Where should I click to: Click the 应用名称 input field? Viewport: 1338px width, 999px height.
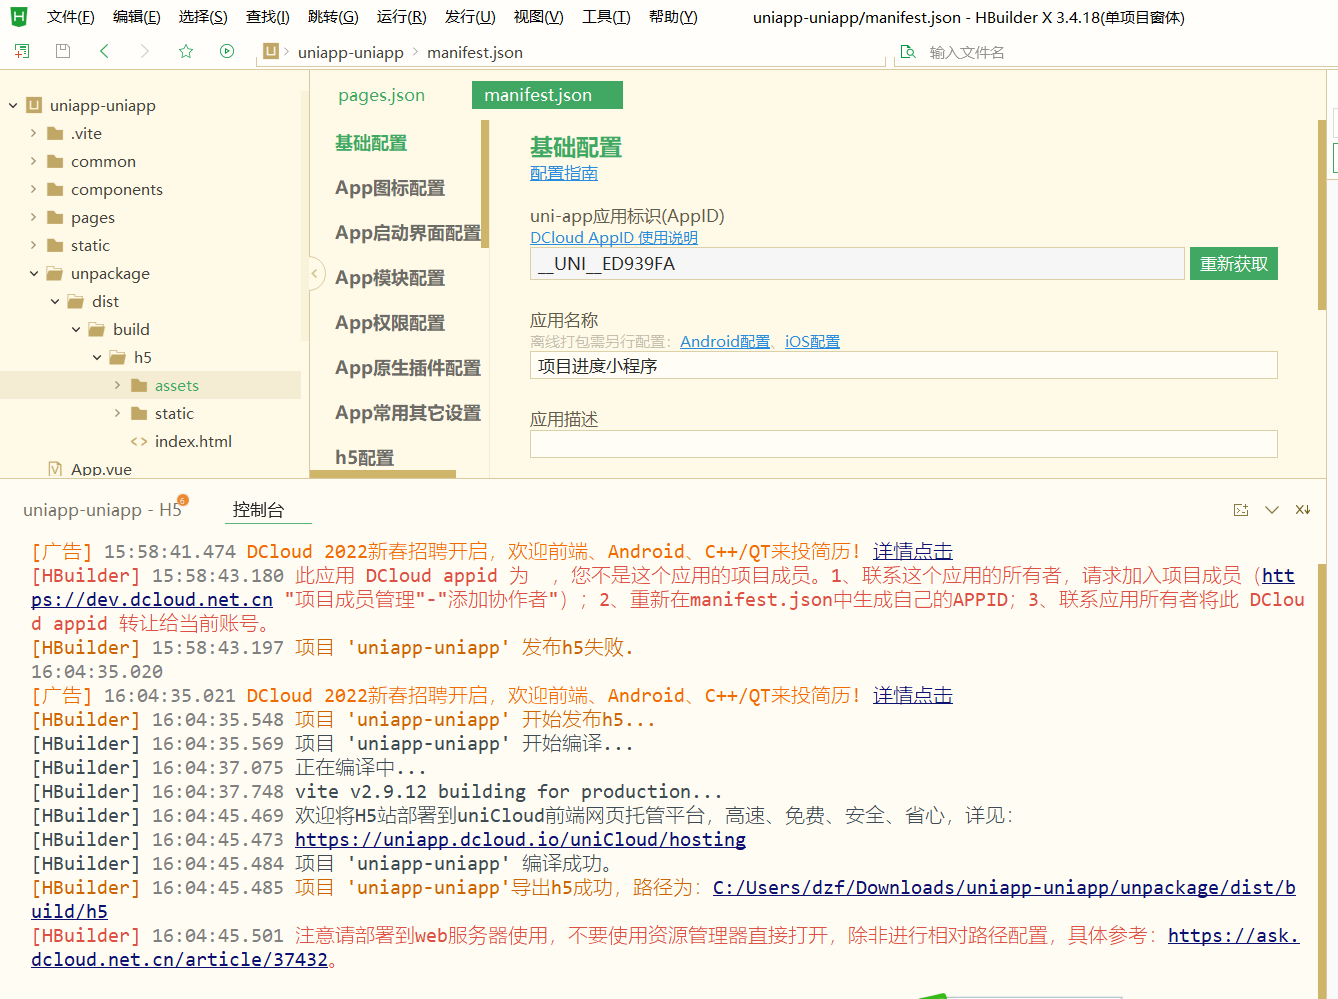pos(904,366)
